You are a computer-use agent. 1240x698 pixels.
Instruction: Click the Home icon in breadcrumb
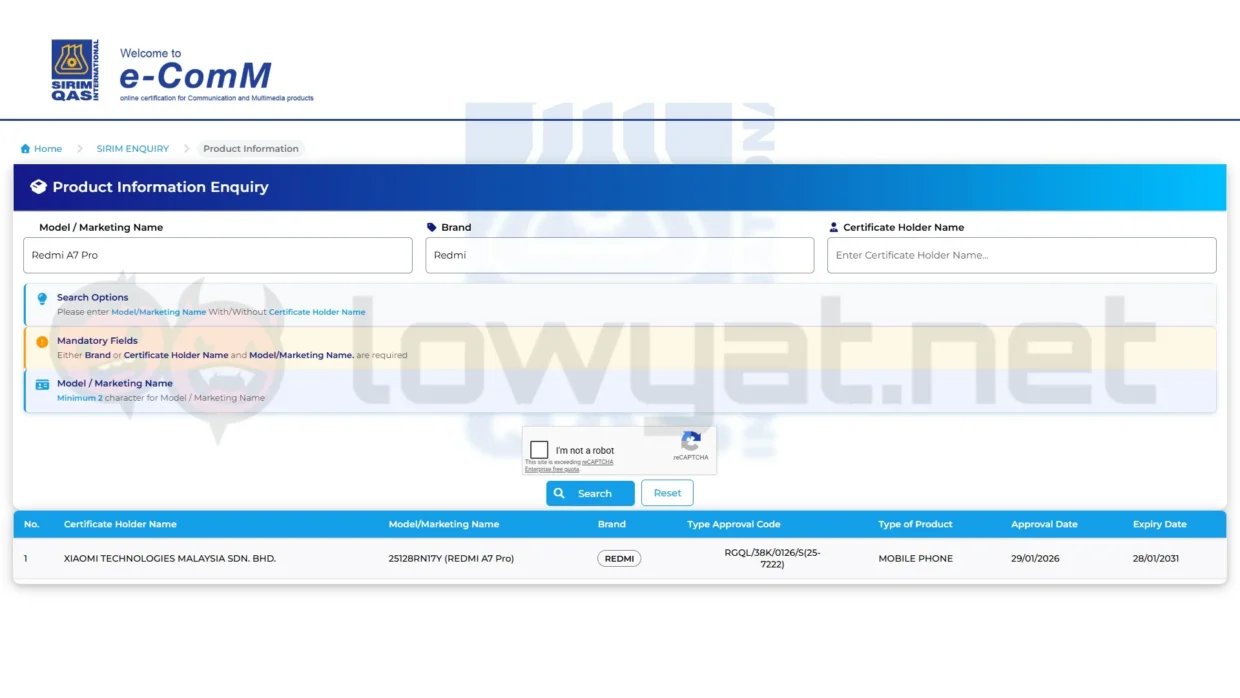[x=25, y=149]
